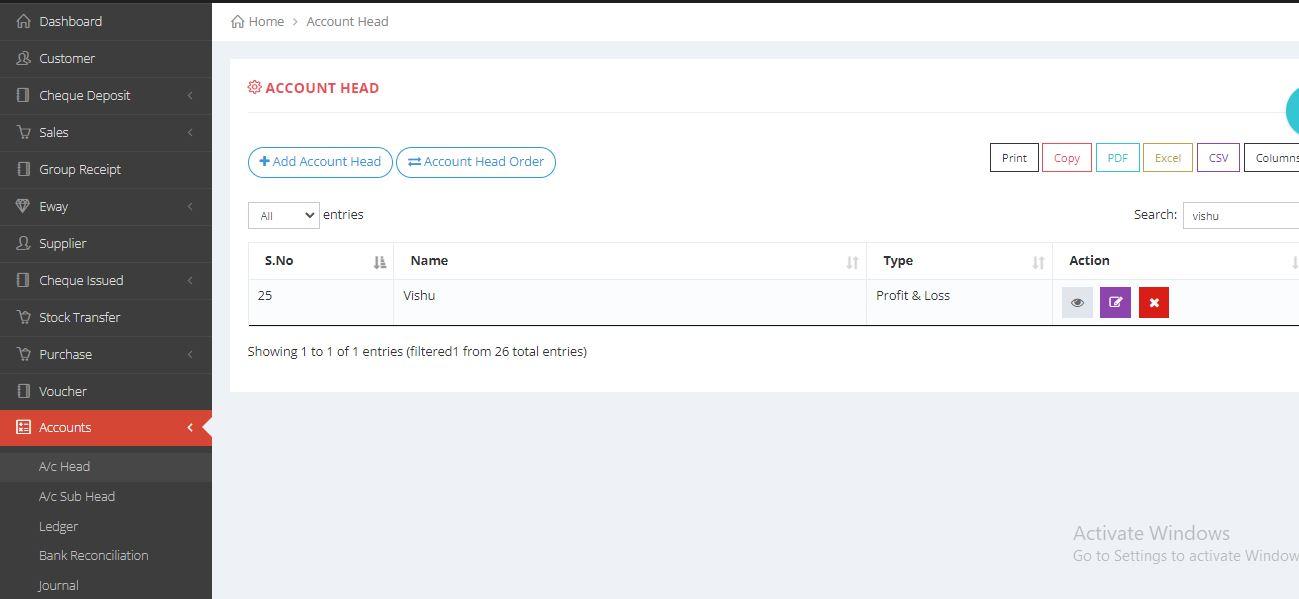Viewport: 1299px width, 599px height.
Task: Export table using the PDF button
Action: (x=1117, y=158)
